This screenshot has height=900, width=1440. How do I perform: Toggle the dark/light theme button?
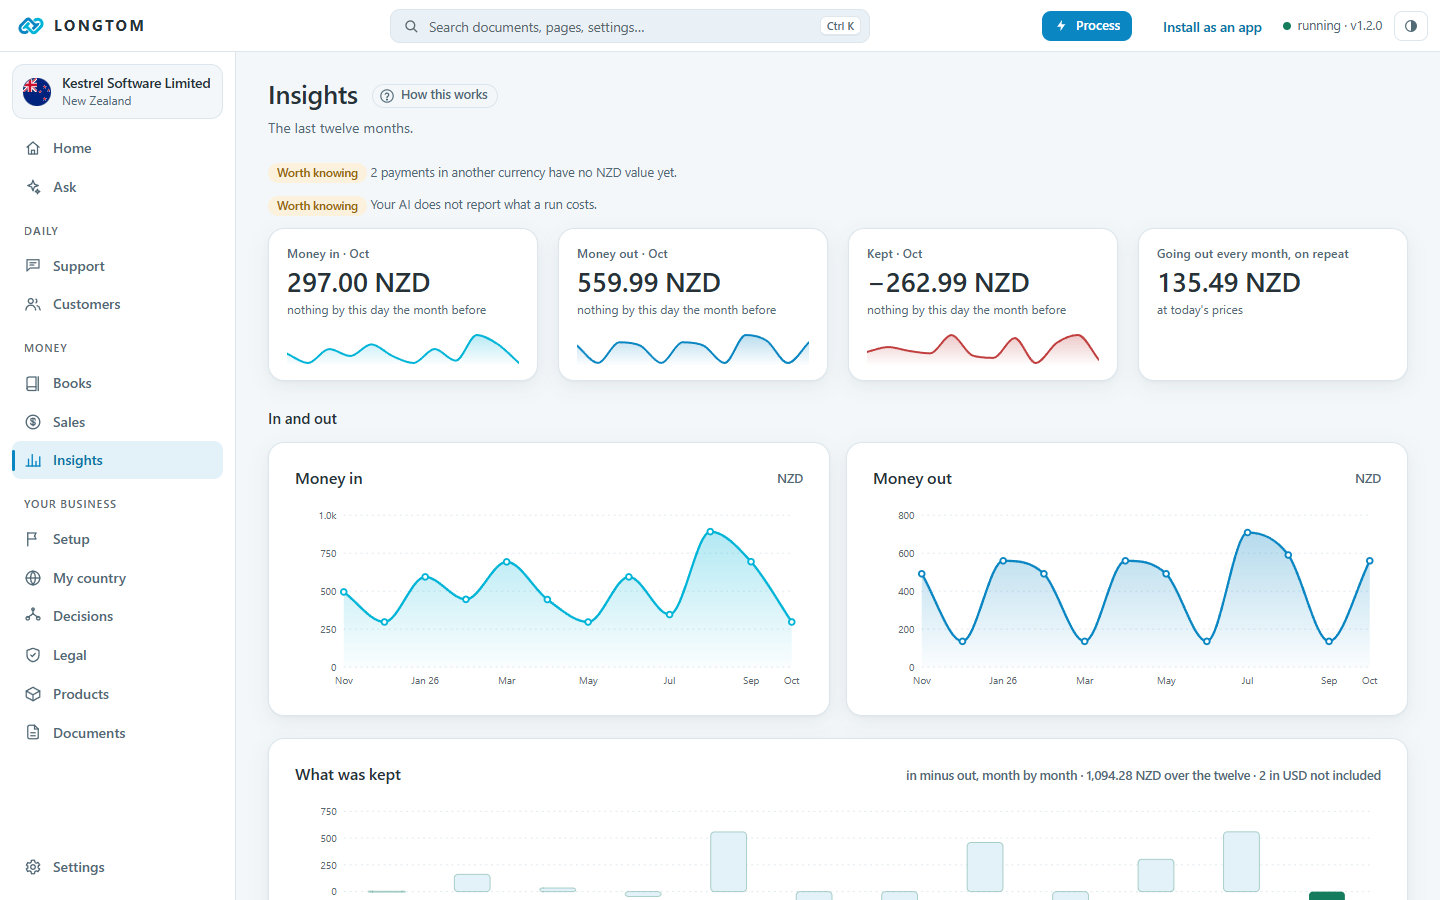coord(1411,26)
